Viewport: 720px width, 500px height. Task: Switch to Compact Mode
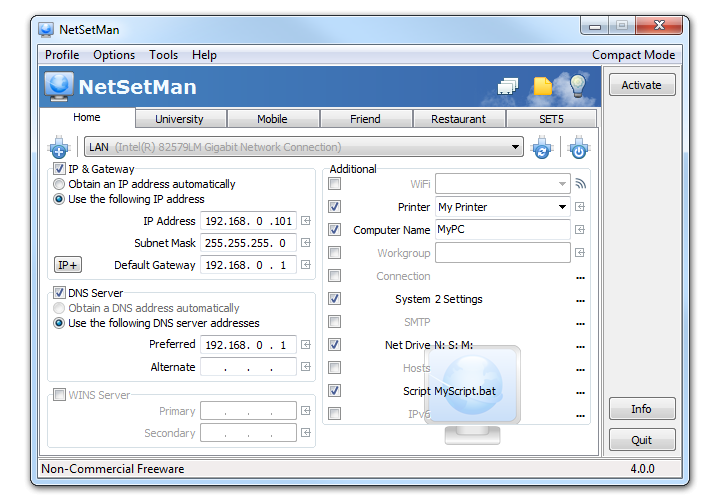(x=633, y=55)
